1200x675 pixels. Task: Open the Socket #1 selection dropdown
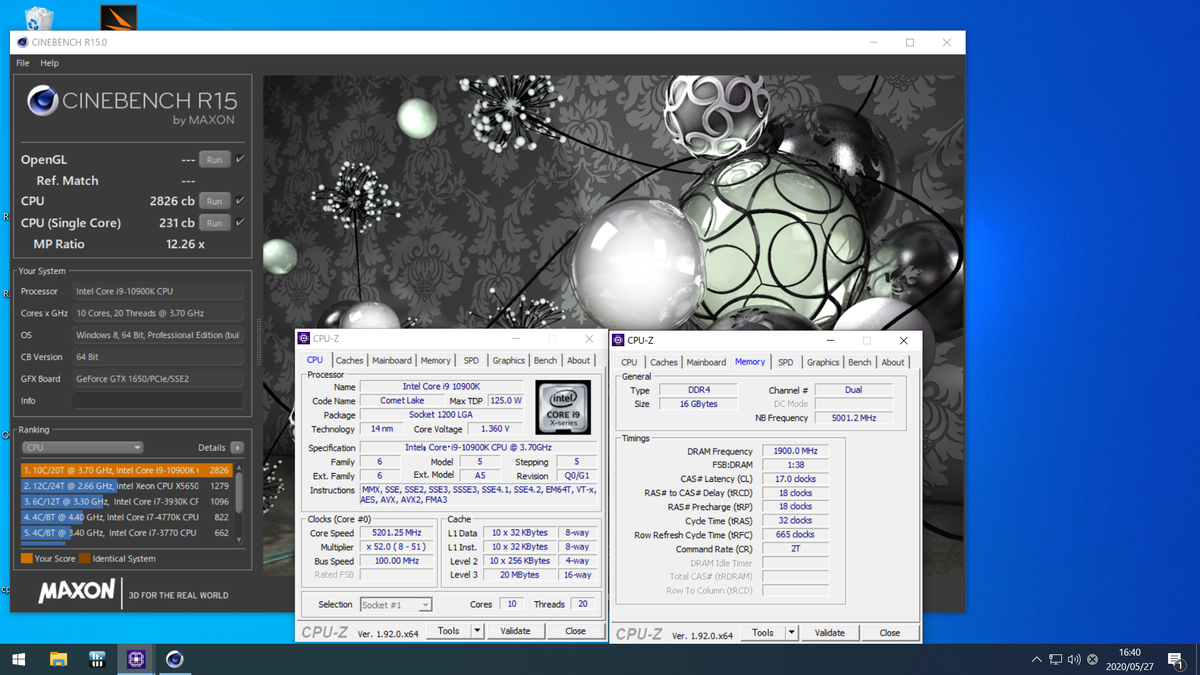click(x=396, y=605)
